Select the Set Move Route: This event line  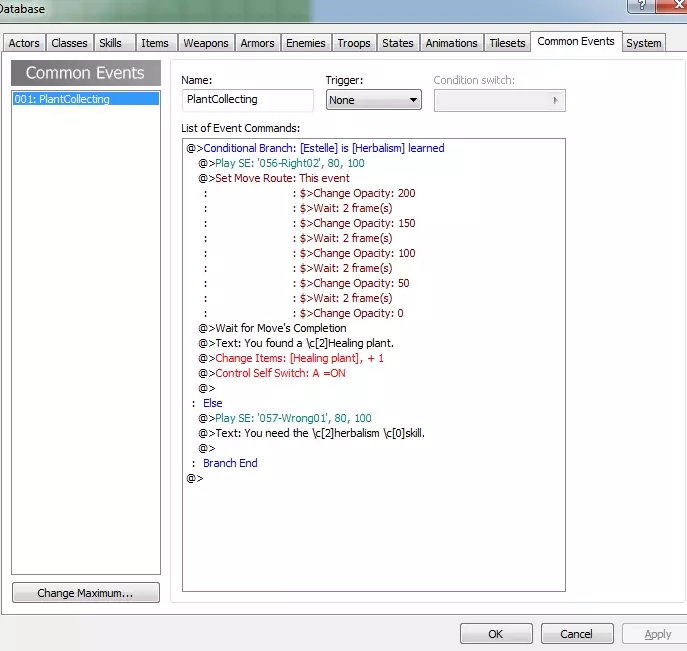(x=274, y=178)
